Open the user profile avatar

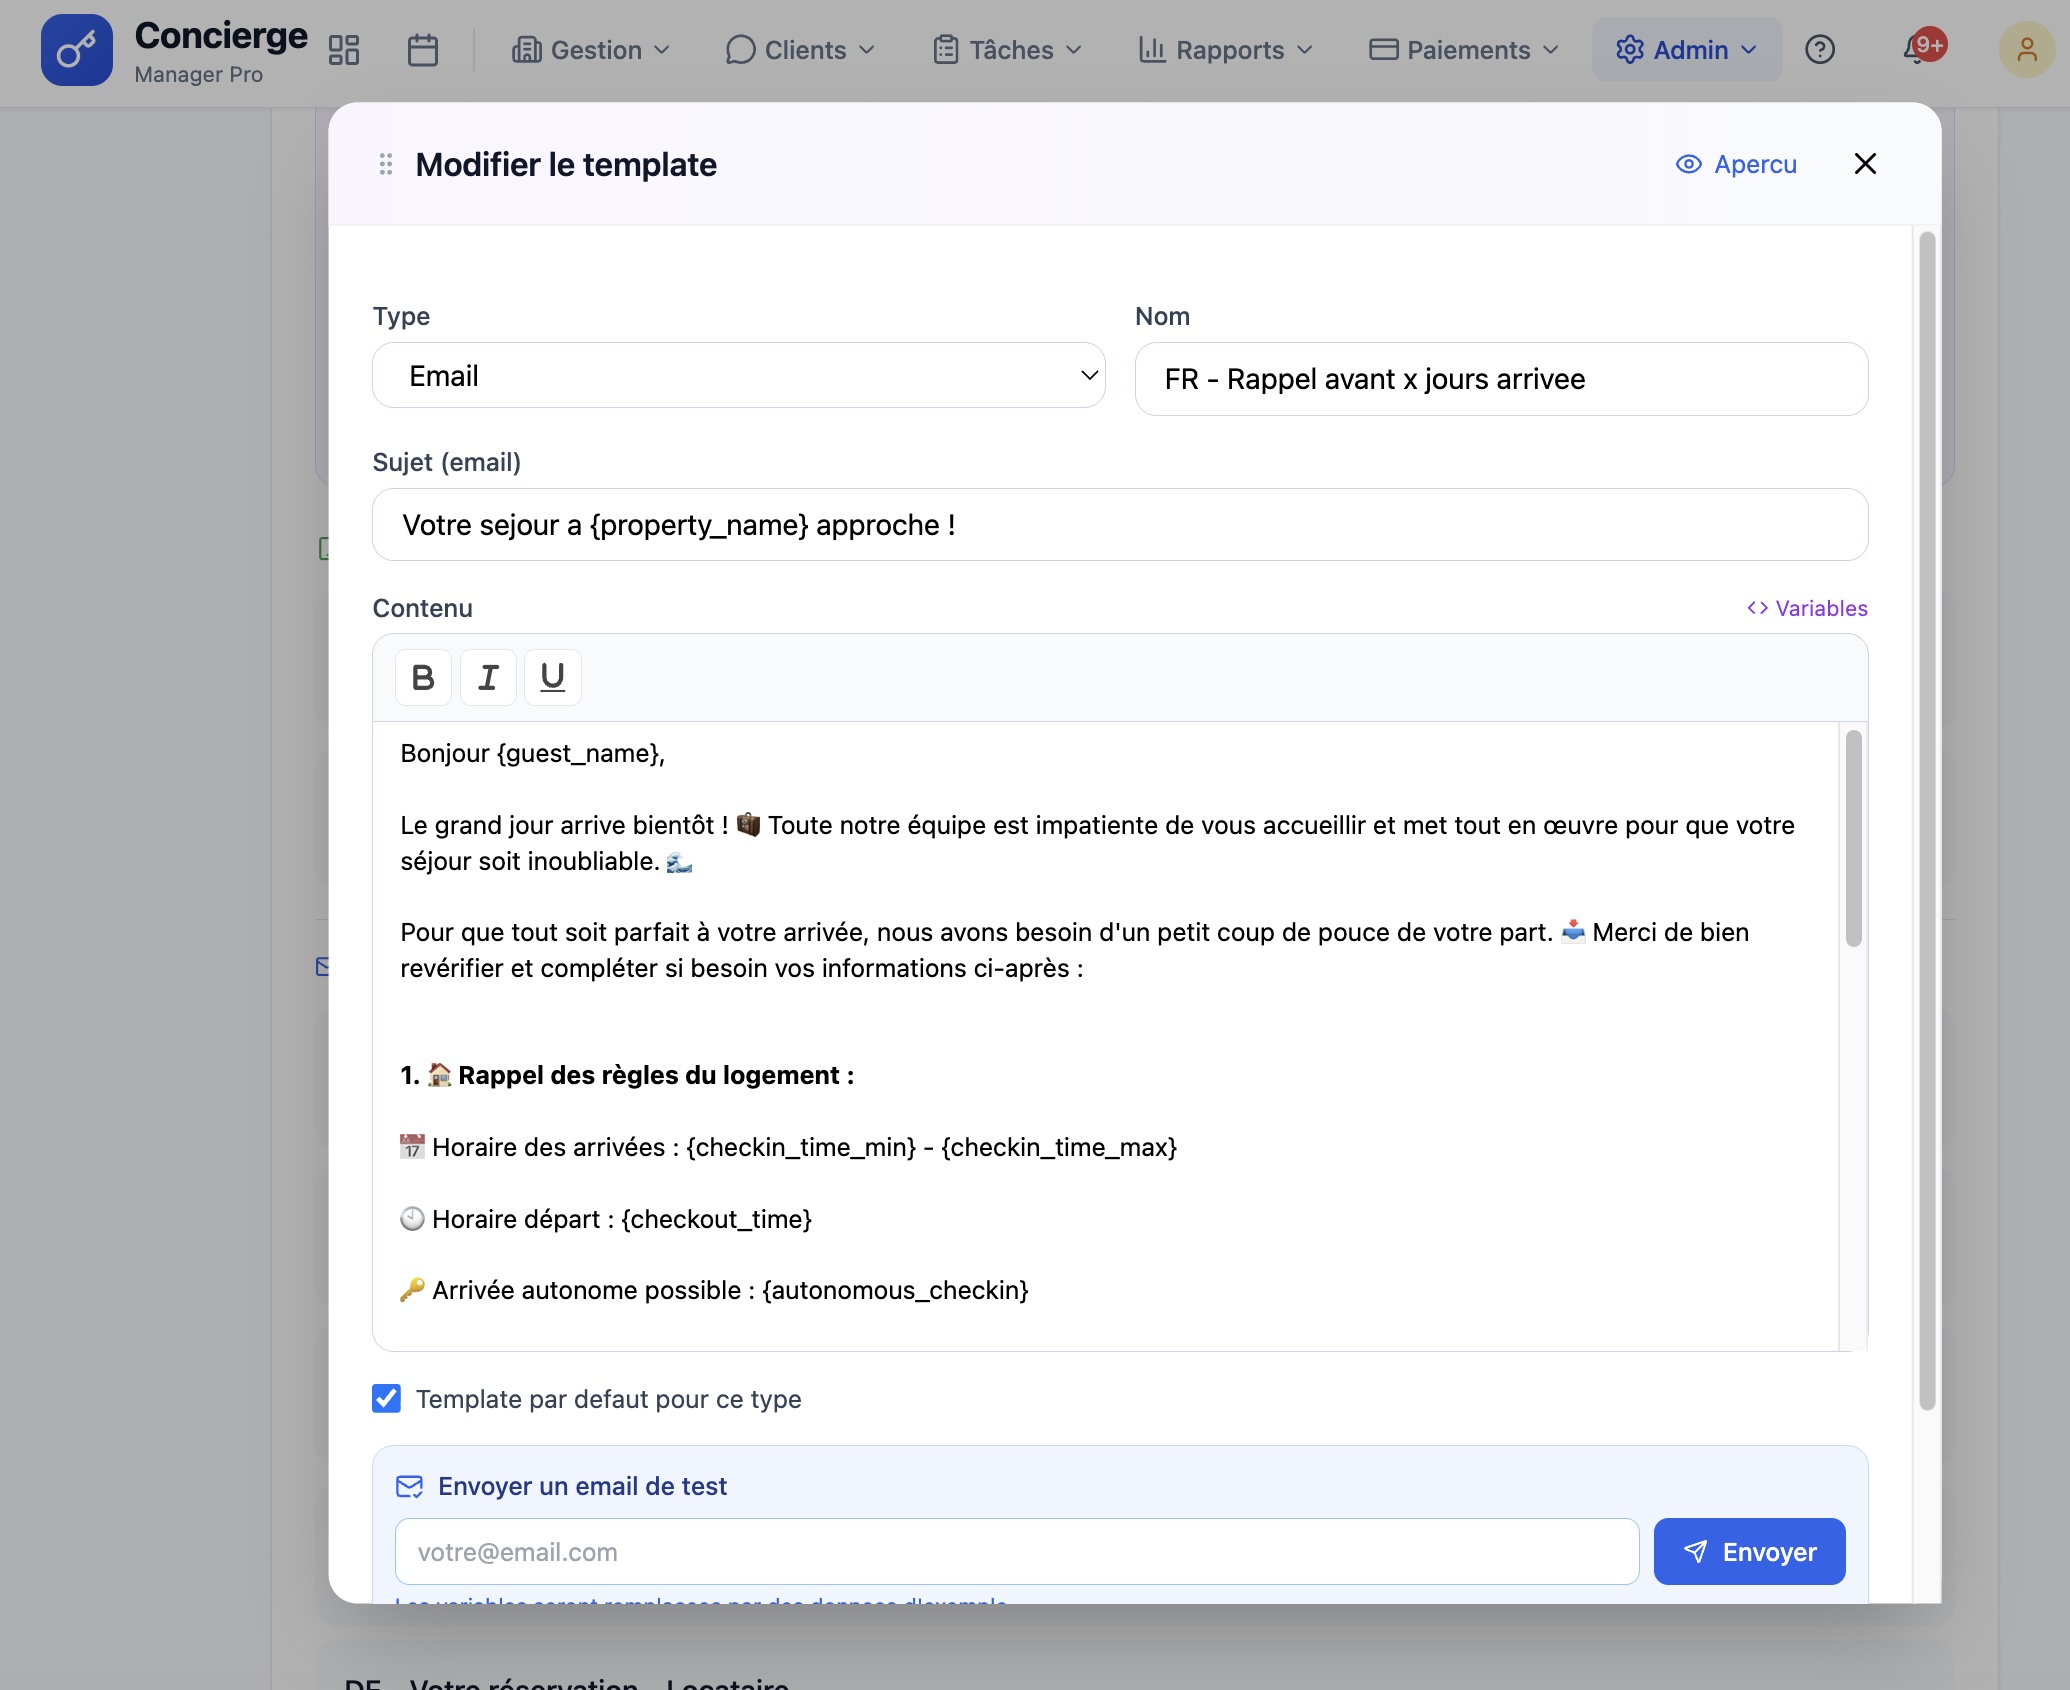tap(2027, 49)
